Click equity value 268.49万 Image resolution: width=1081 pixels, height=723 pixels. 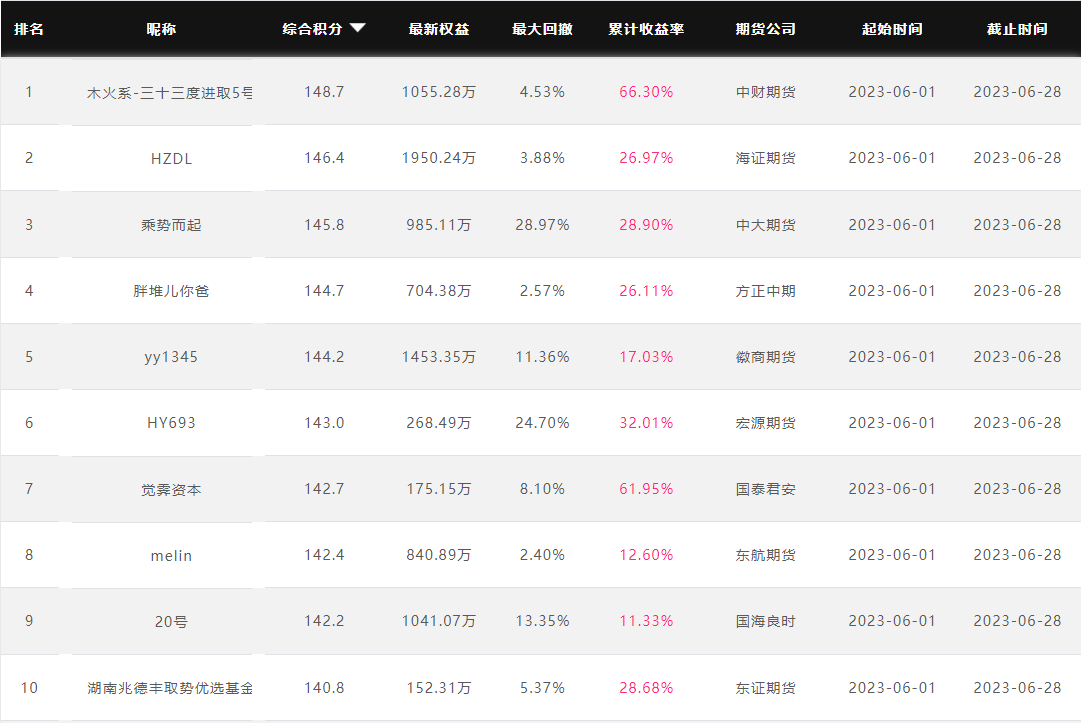point(439,422)
